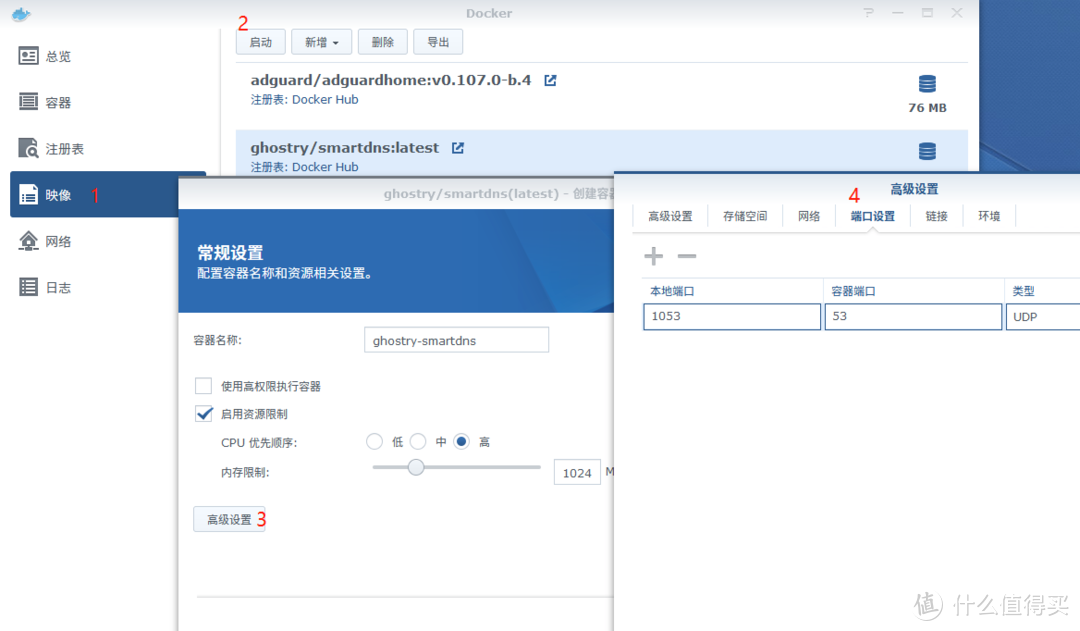Select CPU priority 中 radio button
This screenshot has height=631, width=1080.
point(418,442)
